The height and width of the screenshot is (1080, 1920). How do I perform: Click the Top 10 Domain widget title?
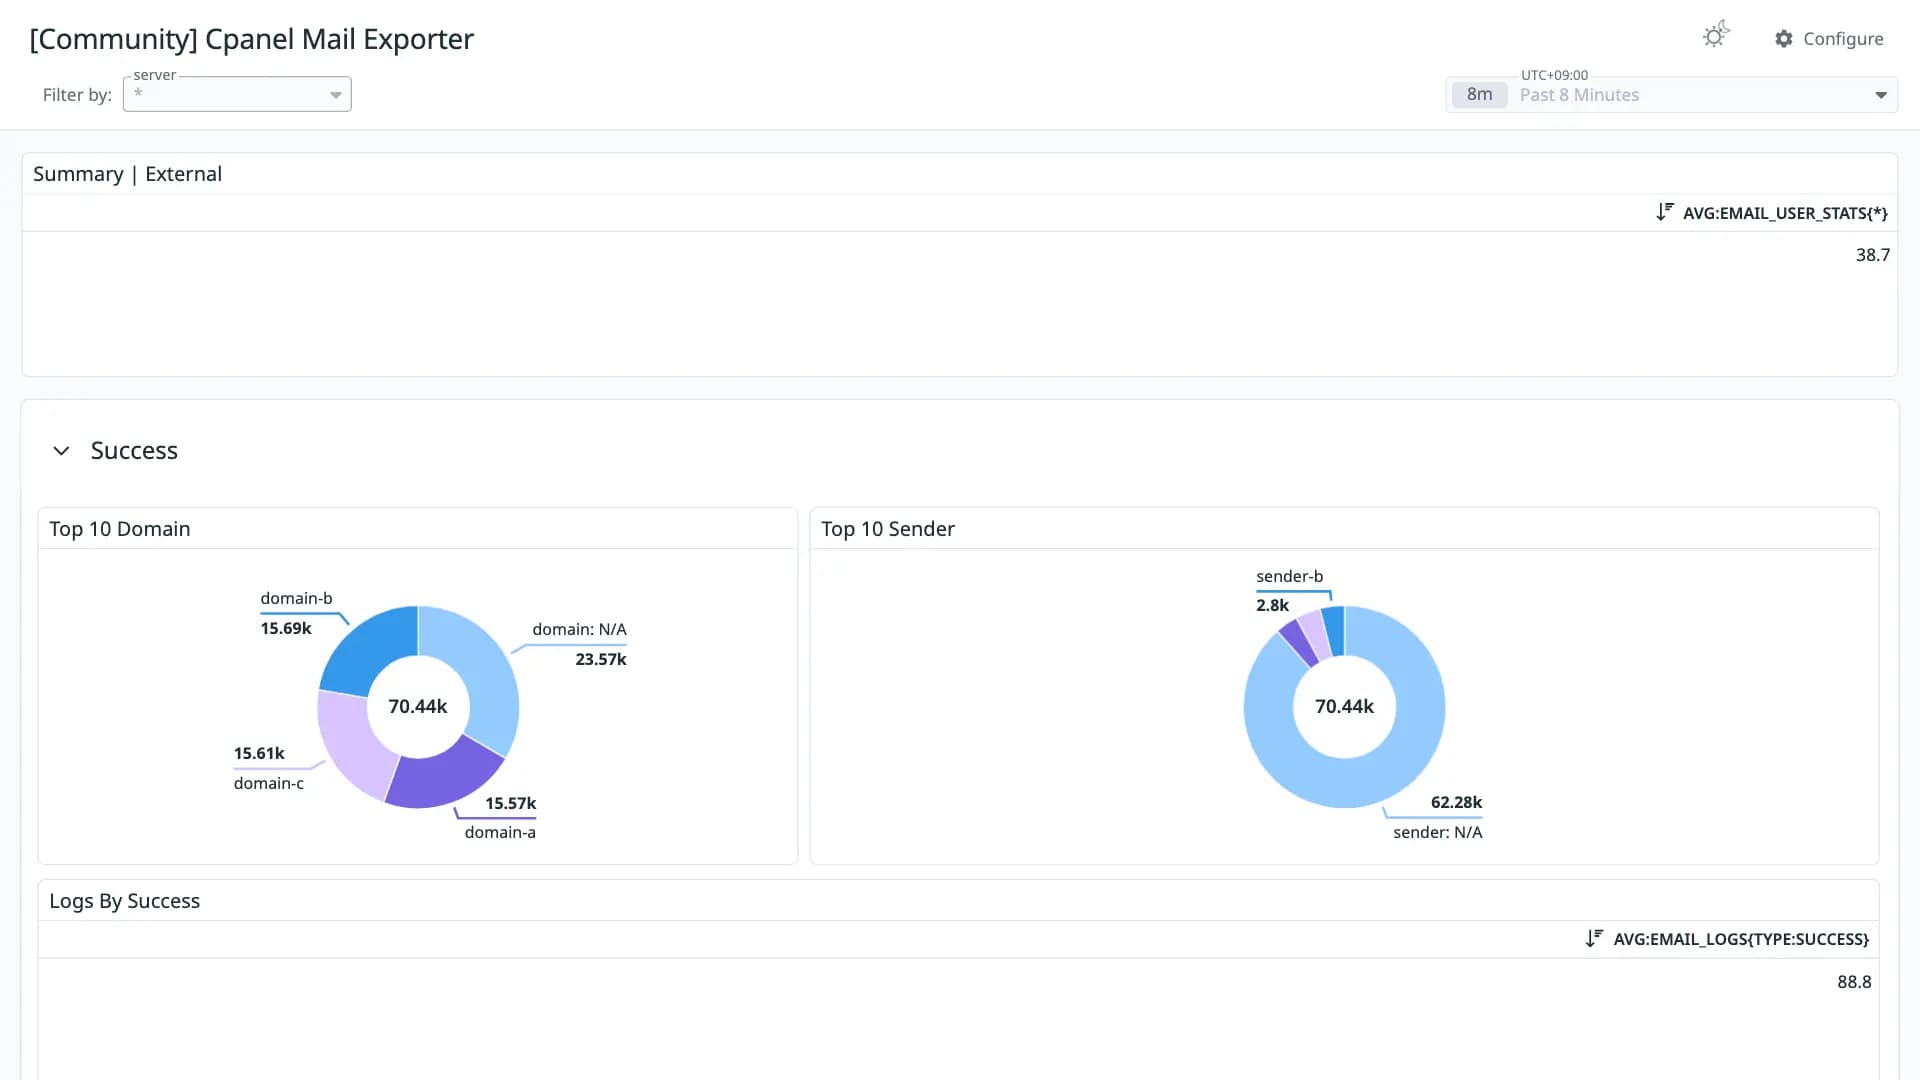(120, 529)
